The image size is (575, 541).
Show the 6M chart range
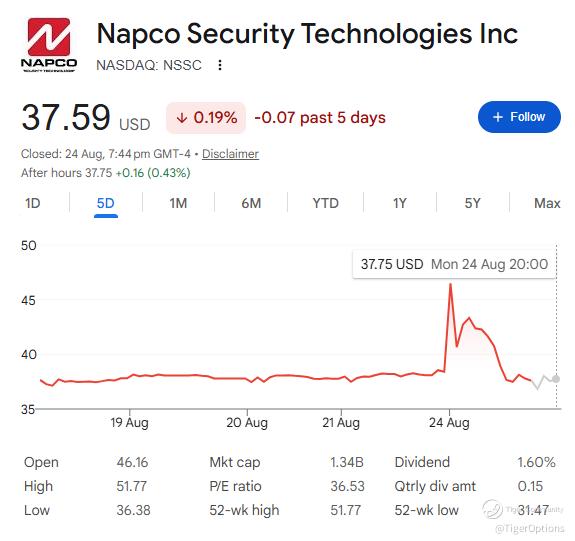coord(251,203)
